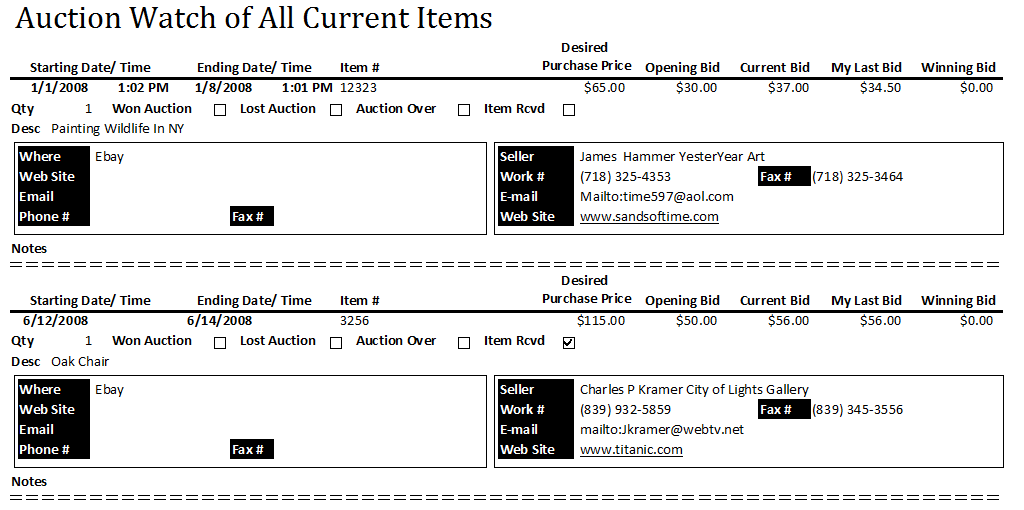
Task: Tick Auction Over checkbox for item 12323
Action: pyautogui.click(x=464, y=110)
